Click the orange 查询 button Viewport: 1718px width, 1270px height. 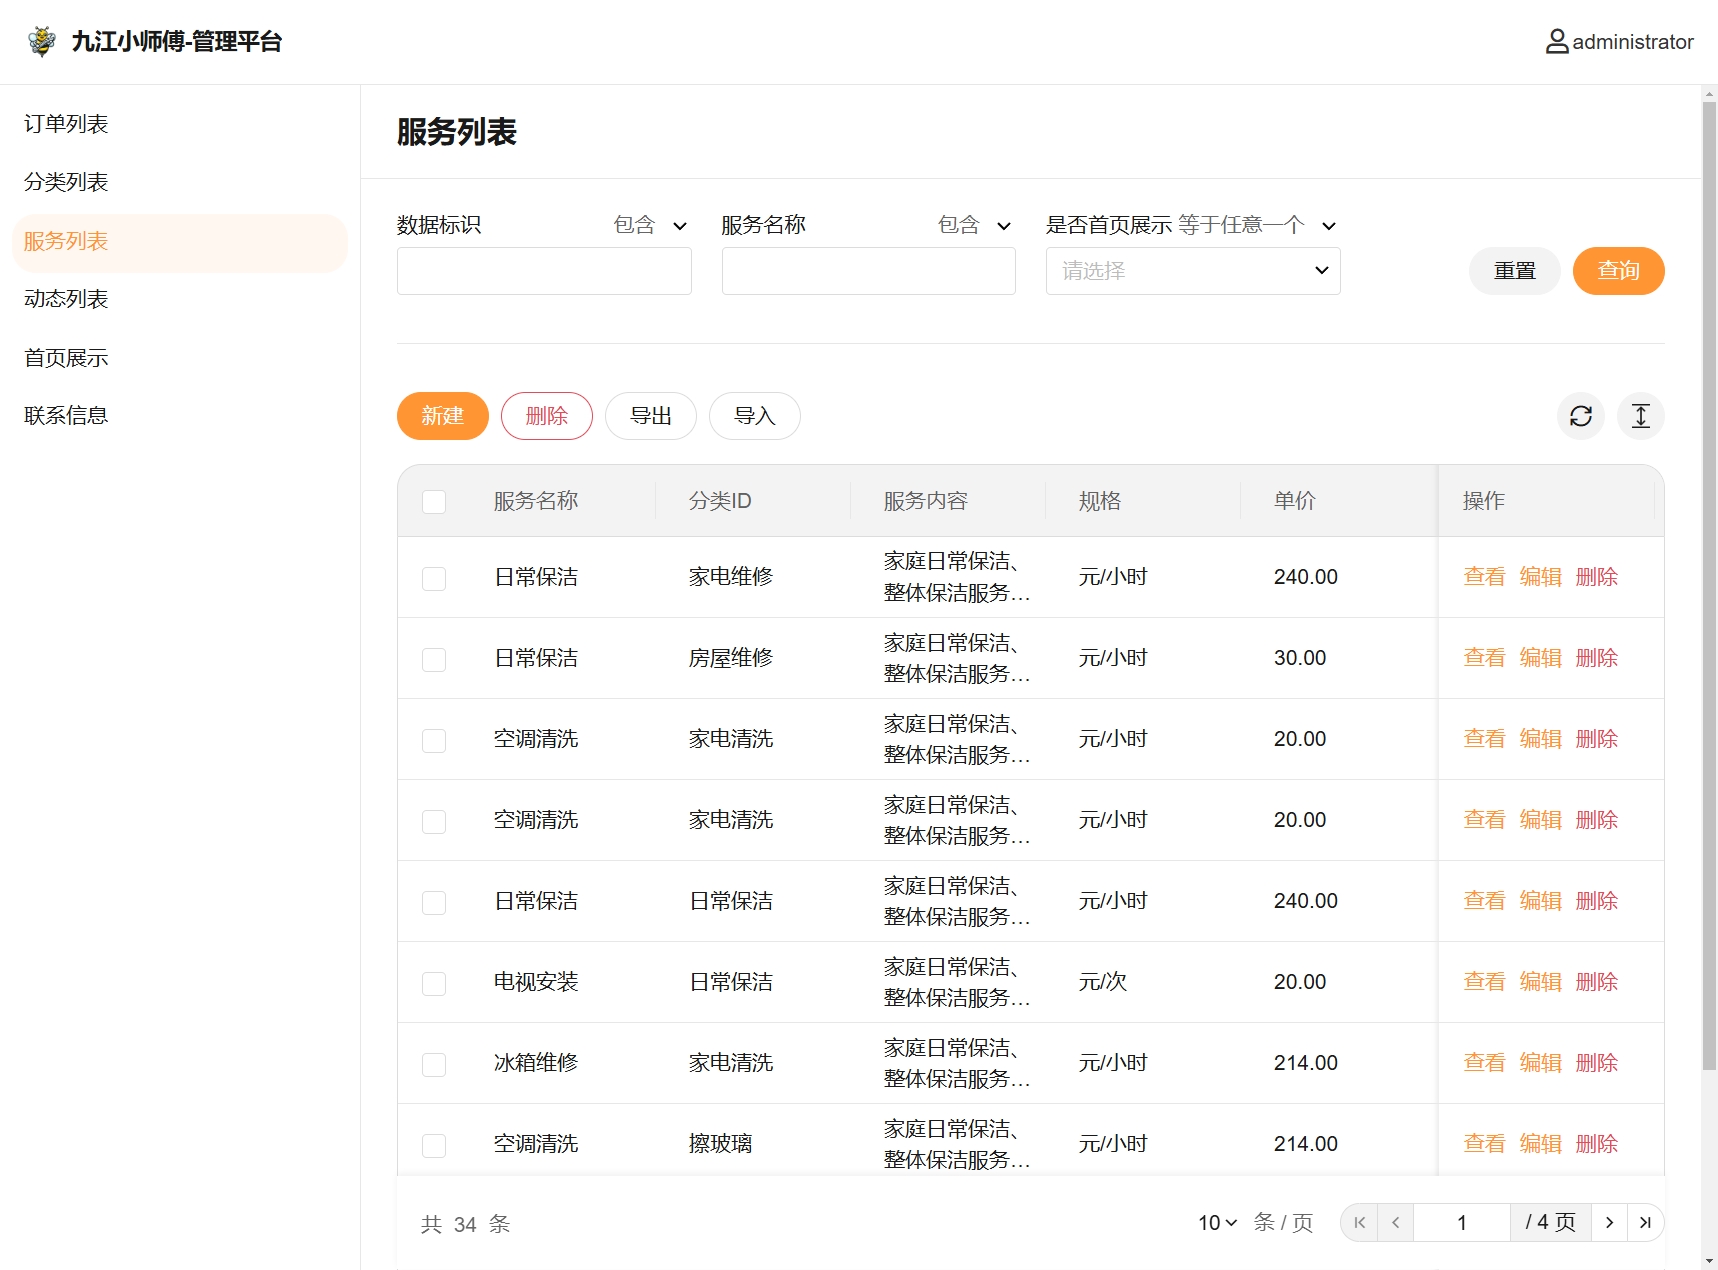[x=1617, y=271]
